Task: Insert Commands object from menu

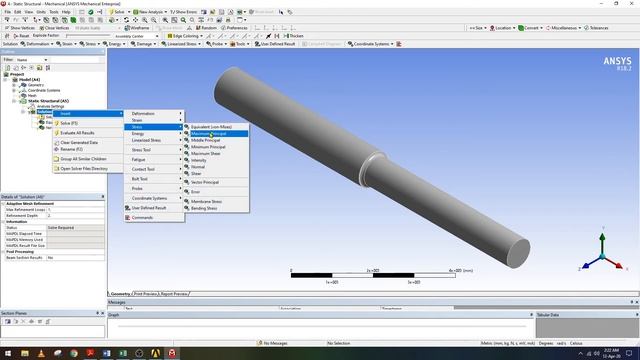Action: click(154, 218)
